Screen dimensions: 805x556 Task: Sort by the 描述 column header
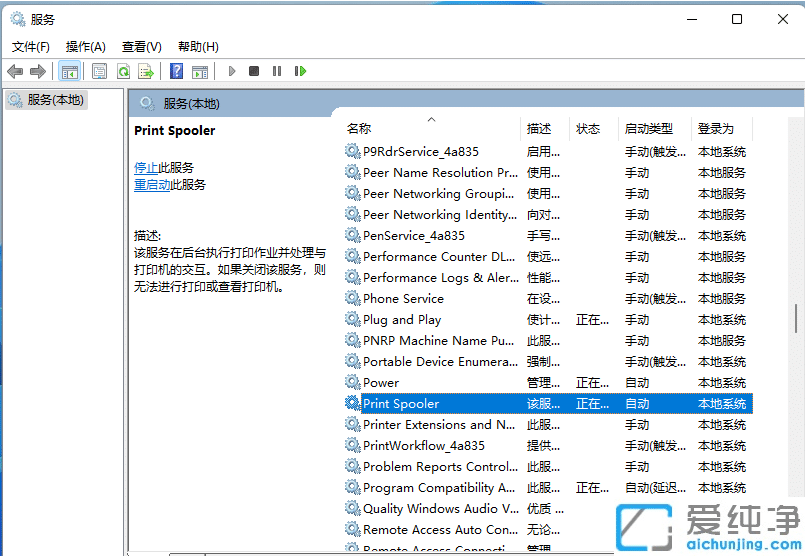(545, 128)
